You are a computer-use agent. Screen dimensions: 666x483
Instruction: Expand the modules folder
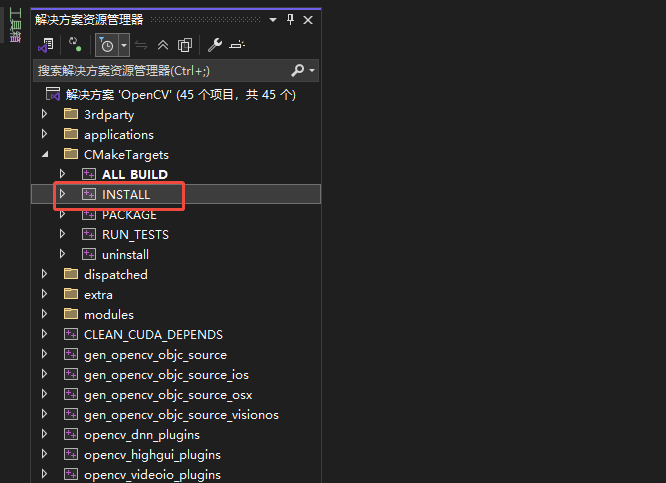(44, 315)
